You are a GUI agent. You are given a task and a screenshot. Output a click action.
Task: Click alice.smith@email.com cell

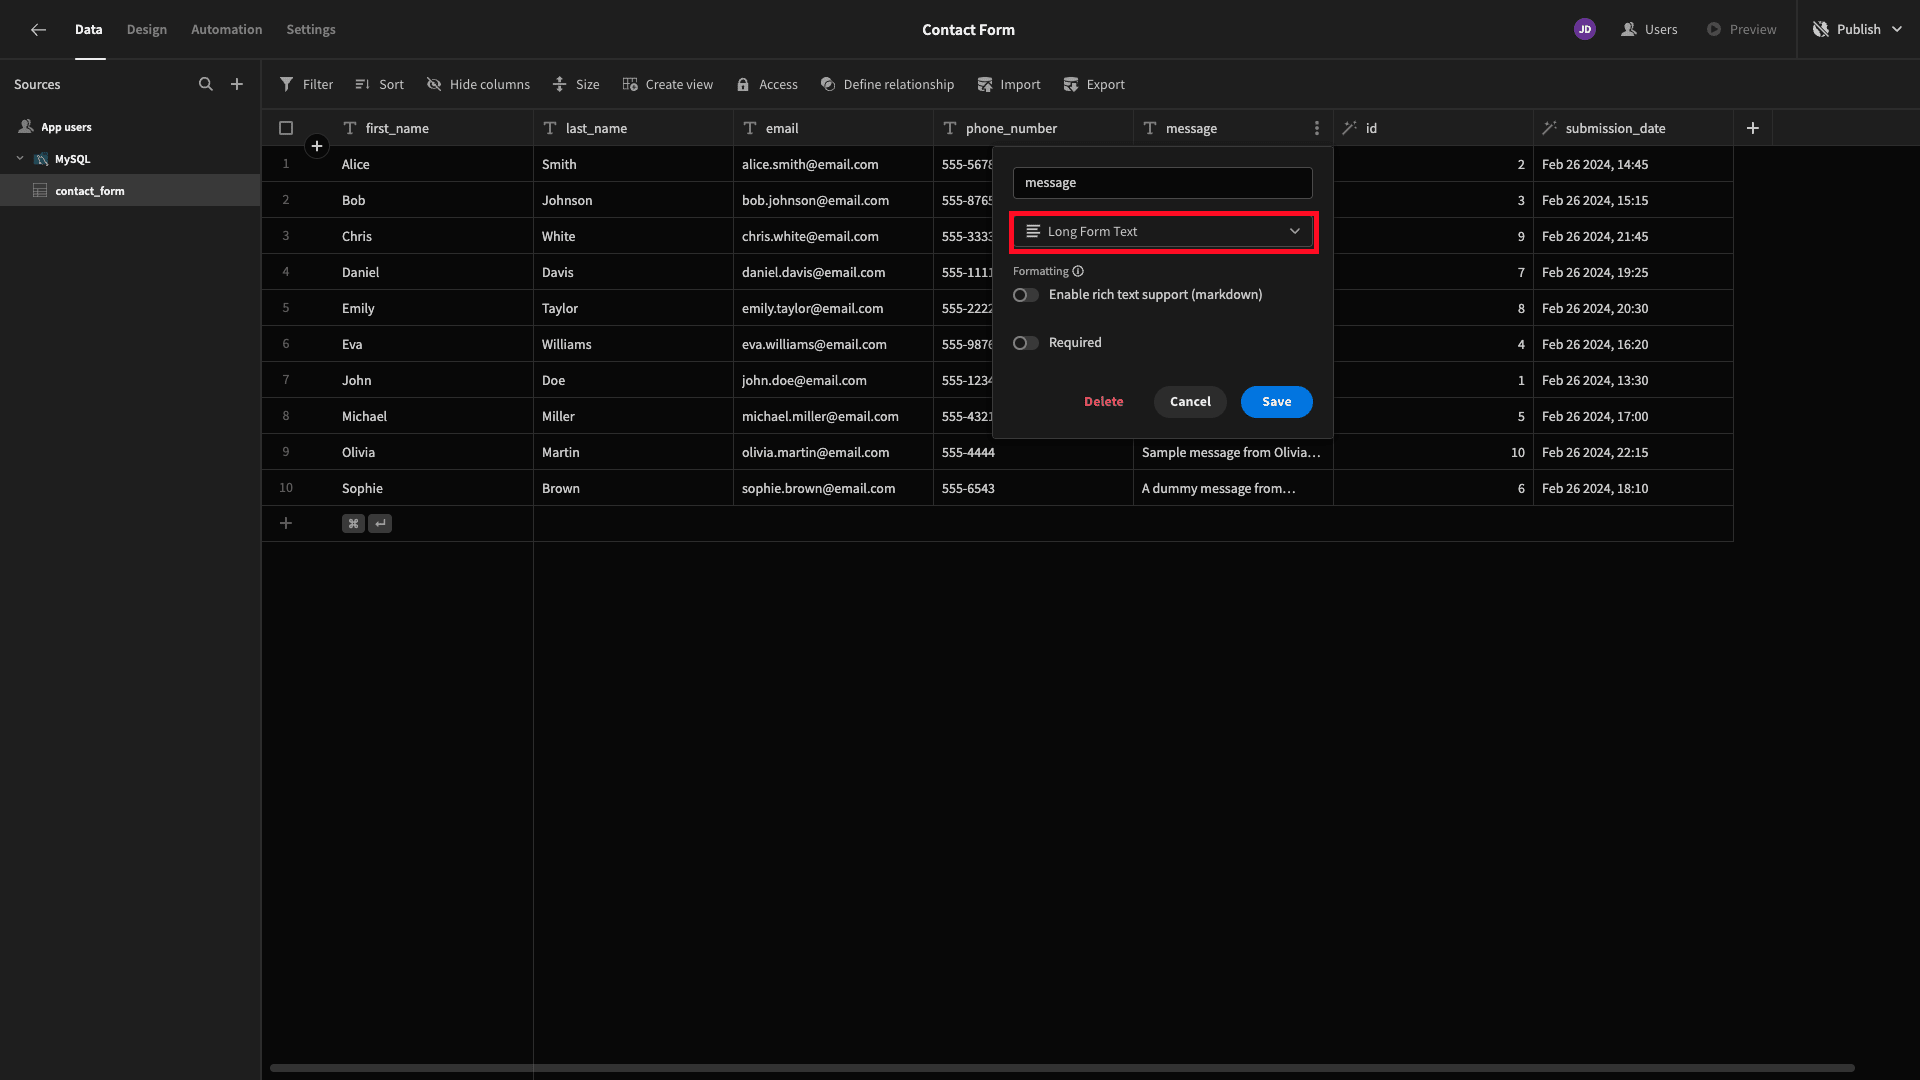(x=833, y=164)
